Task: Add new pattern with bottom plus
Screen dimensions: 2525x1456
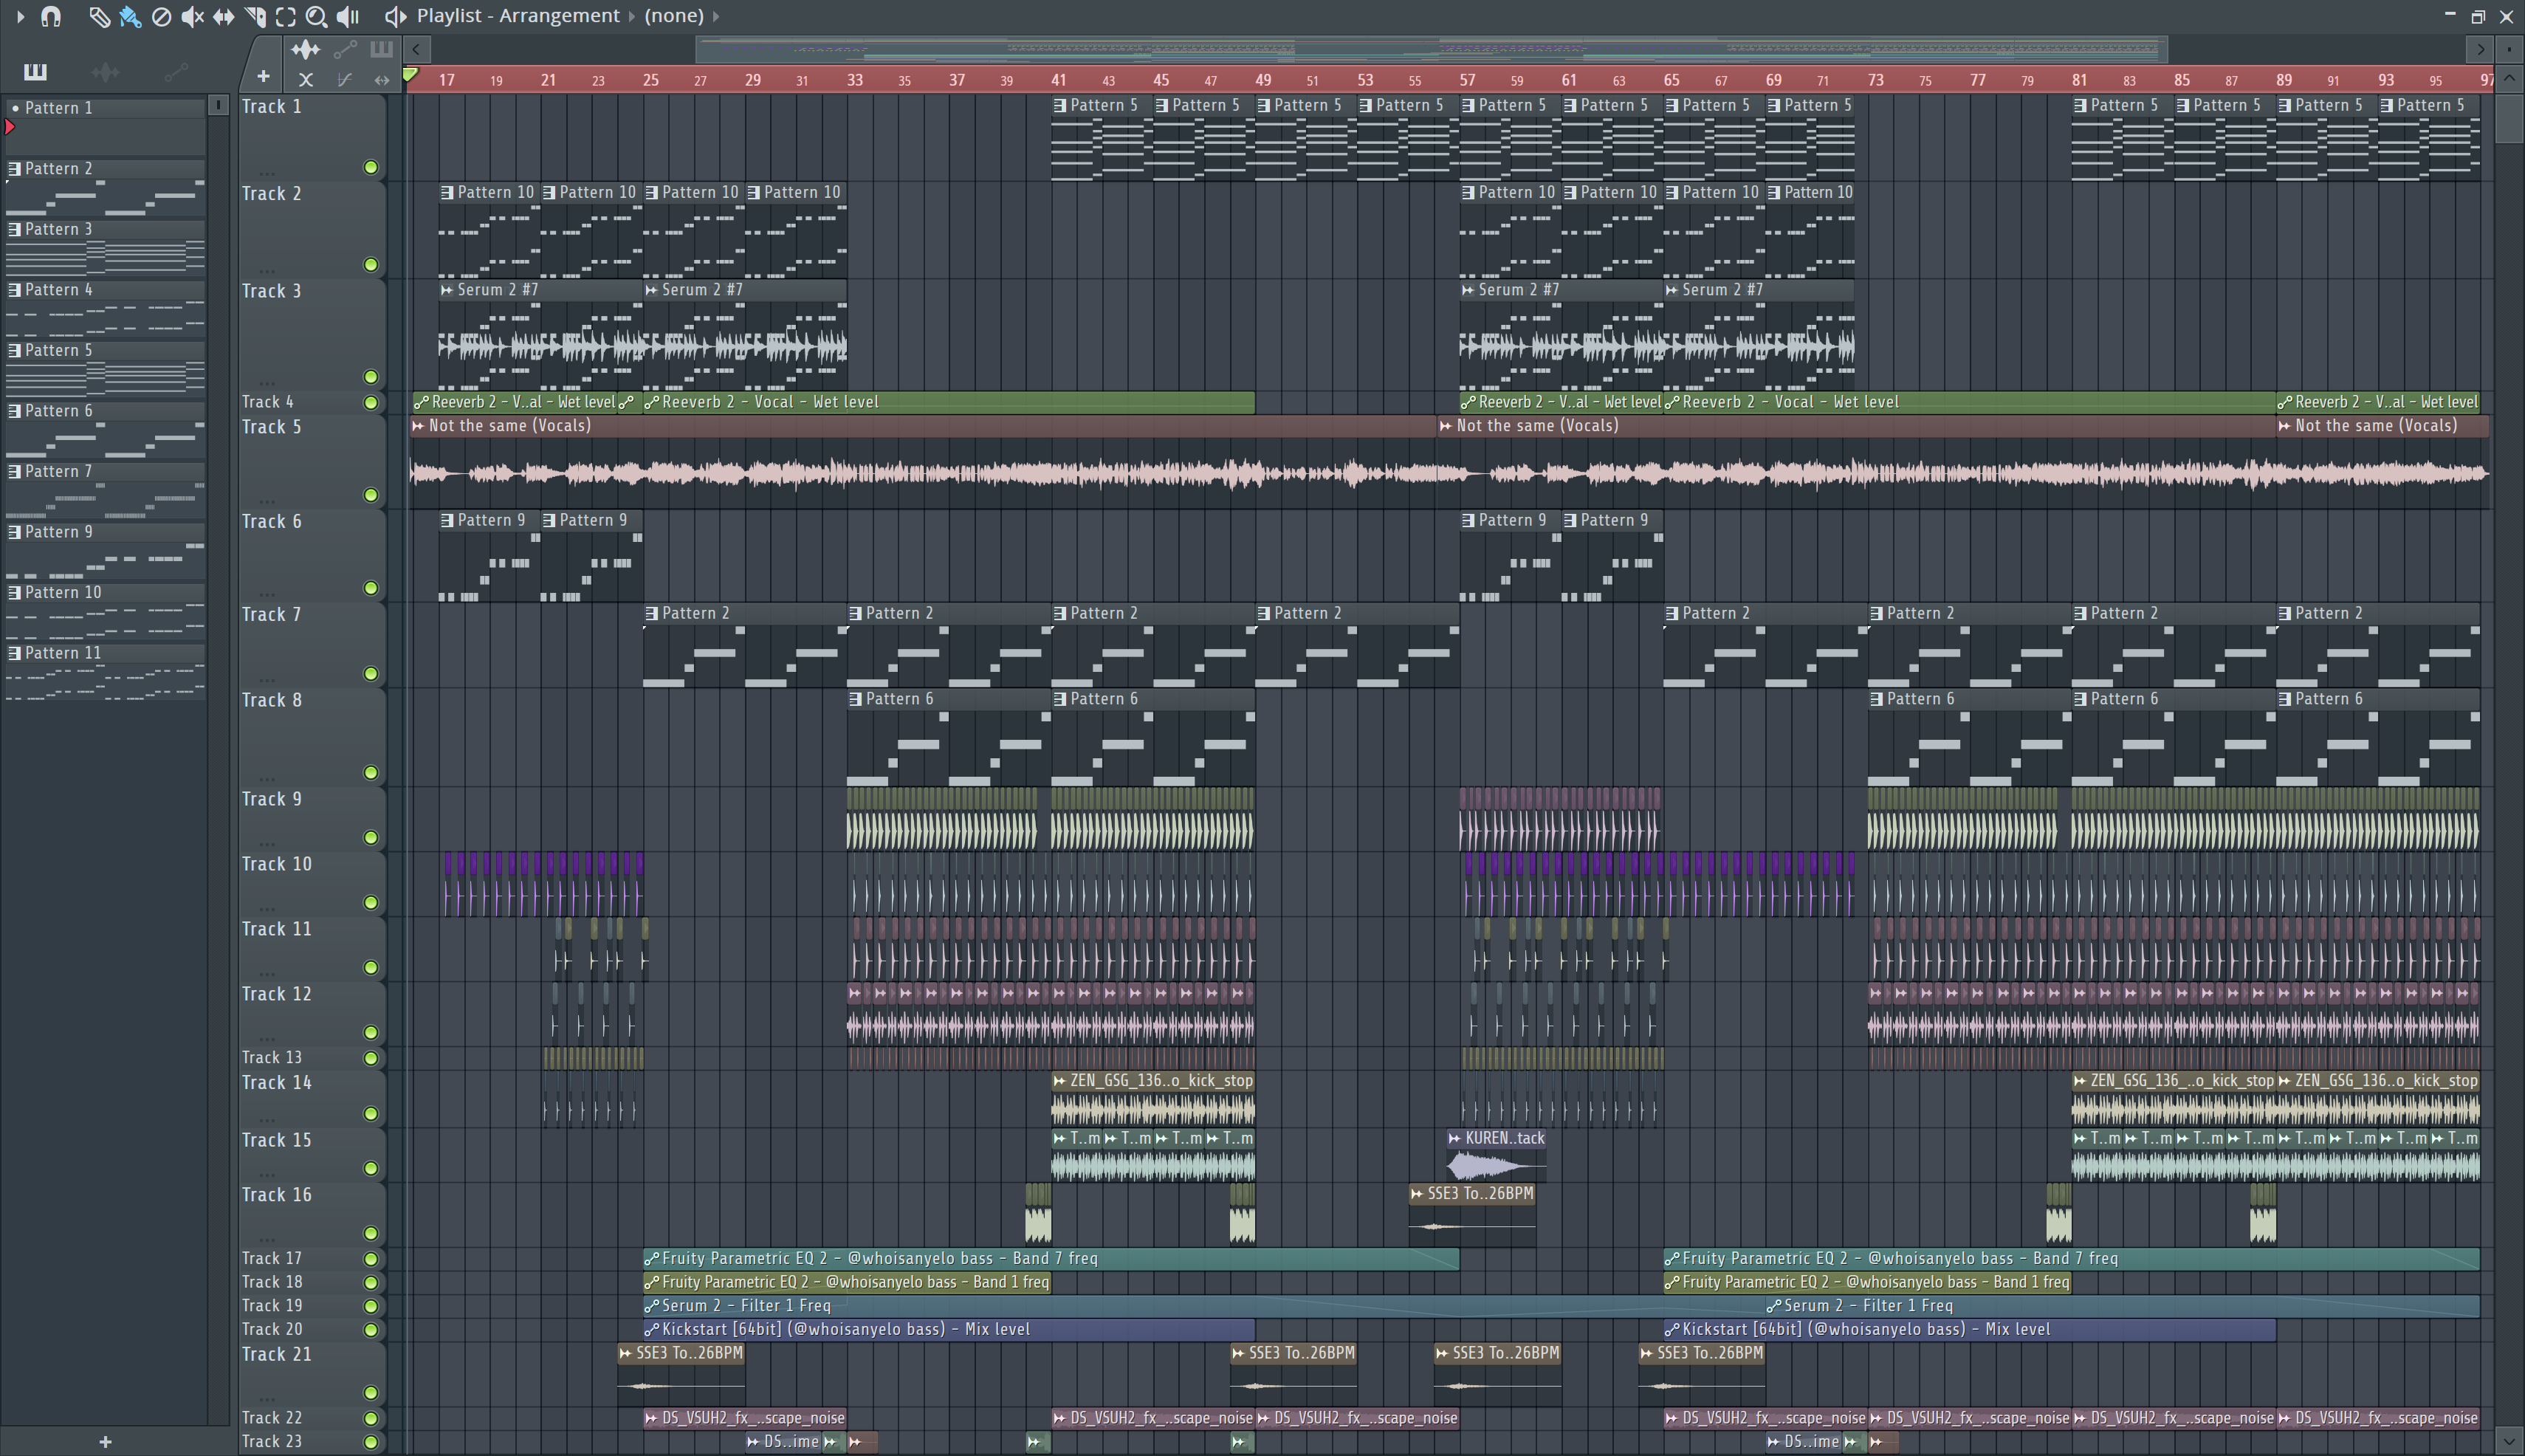Action: point(105,1441)
